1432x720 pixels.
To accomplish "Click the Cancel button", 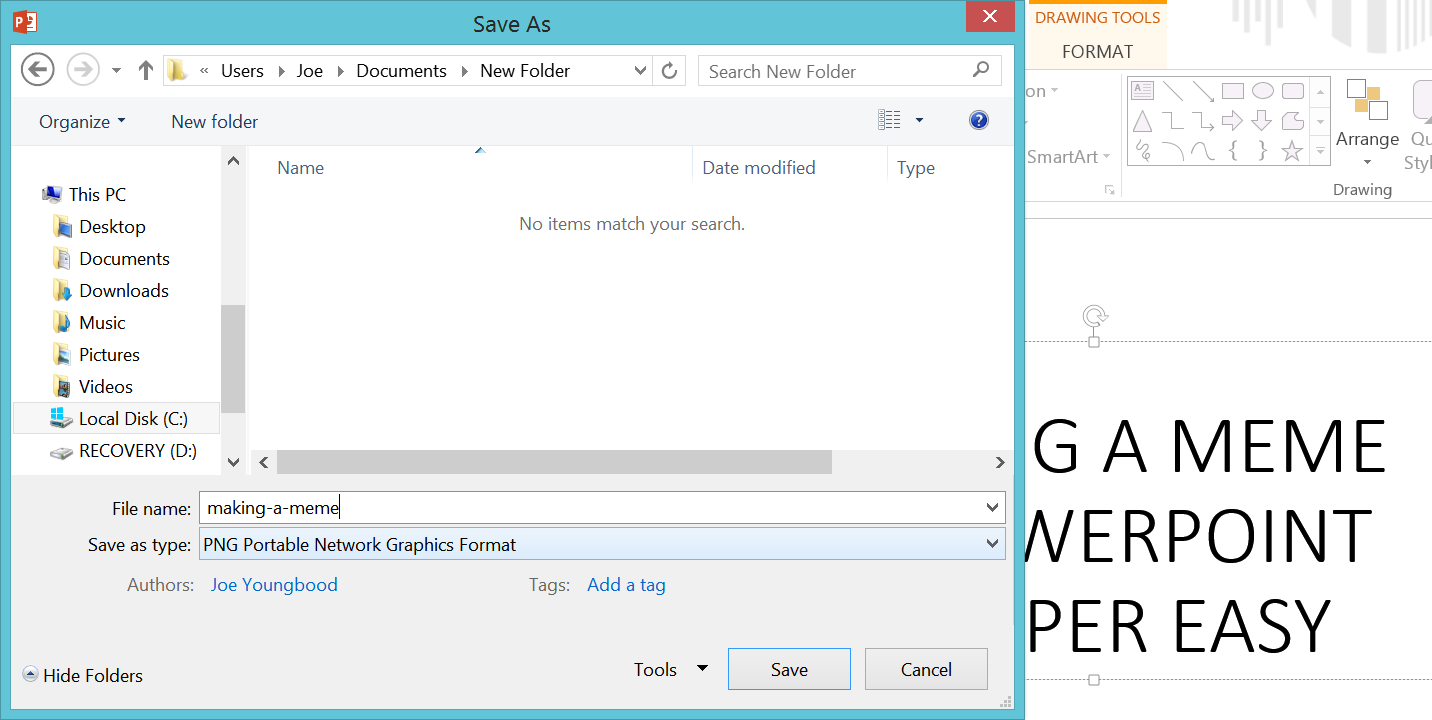I will coord(926,669).
